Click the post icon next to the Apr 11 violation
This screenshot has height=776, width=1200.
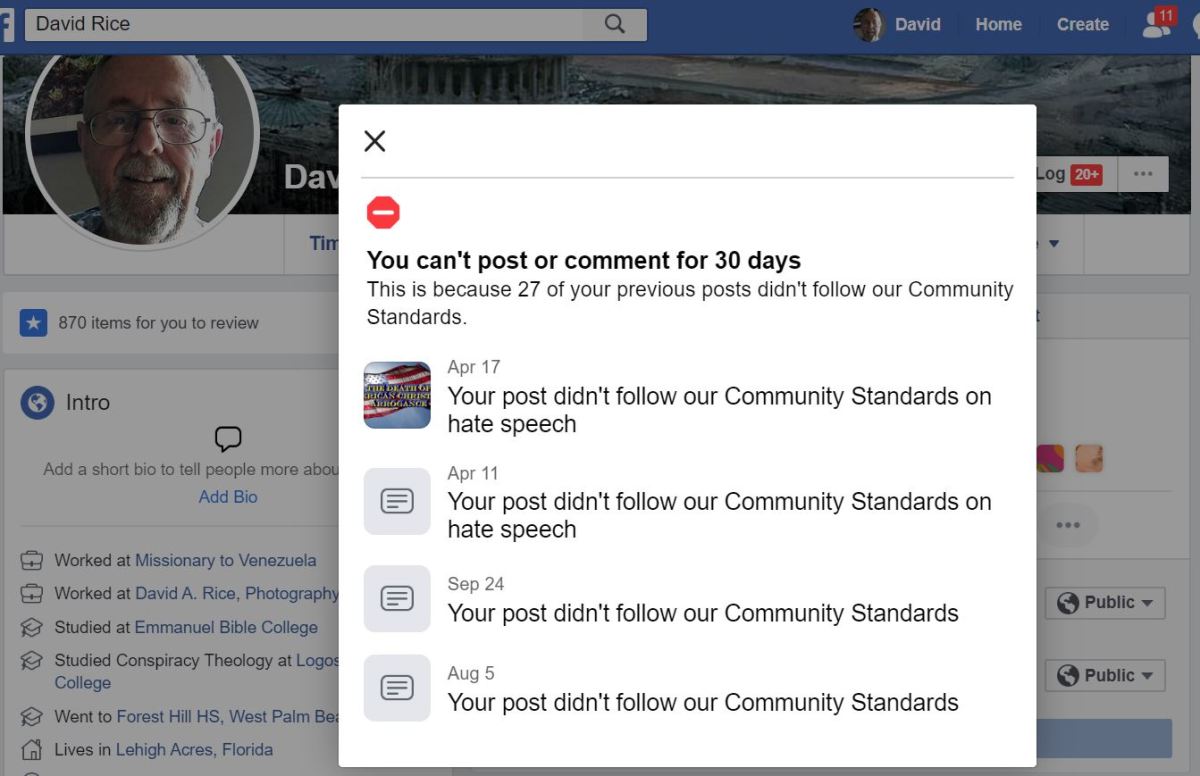tap(397, 501)
